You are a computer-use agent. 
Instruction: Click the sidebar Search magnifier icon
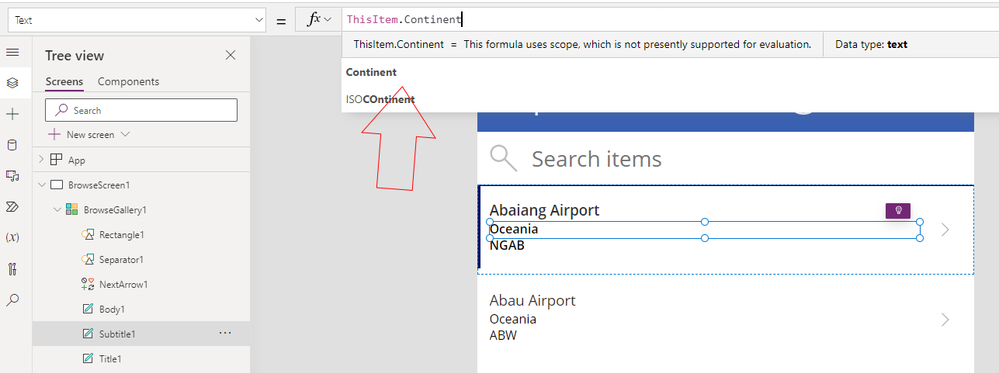click(x=12, y=300)
